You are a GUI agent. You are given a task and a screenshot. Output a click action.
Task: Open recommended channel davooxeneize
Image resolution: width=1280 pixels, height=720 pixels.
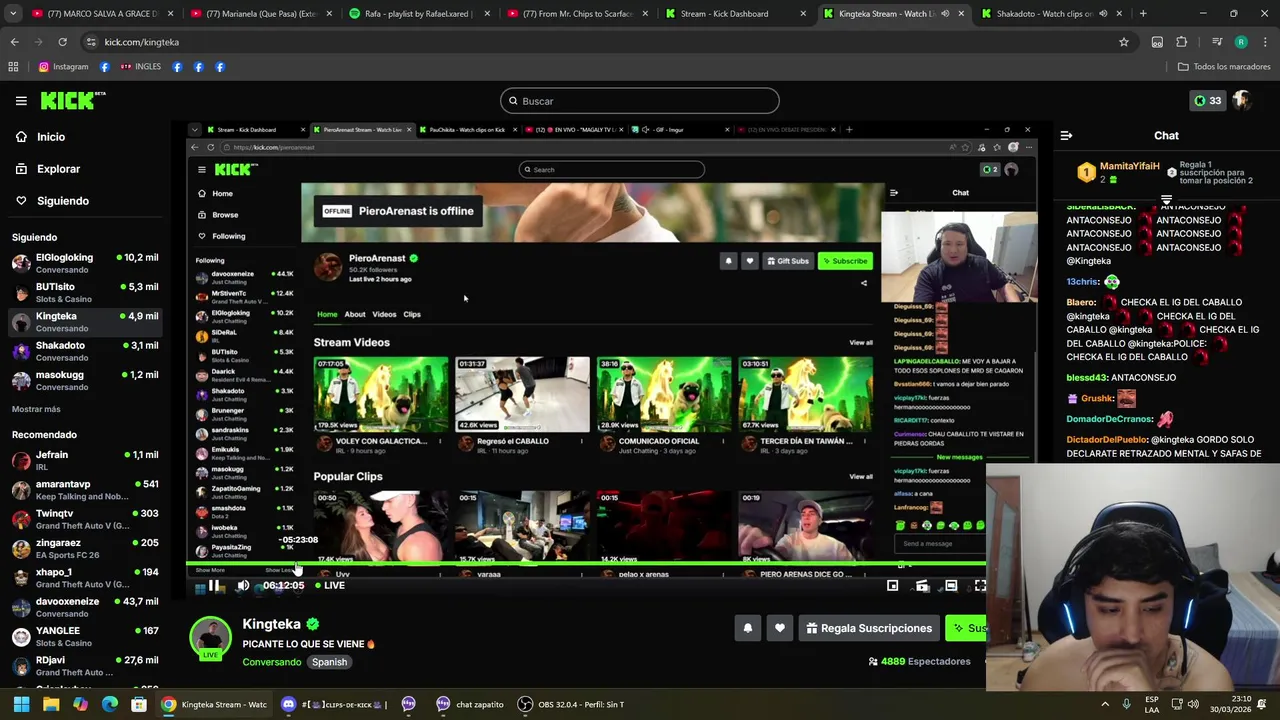click(85, 607)
